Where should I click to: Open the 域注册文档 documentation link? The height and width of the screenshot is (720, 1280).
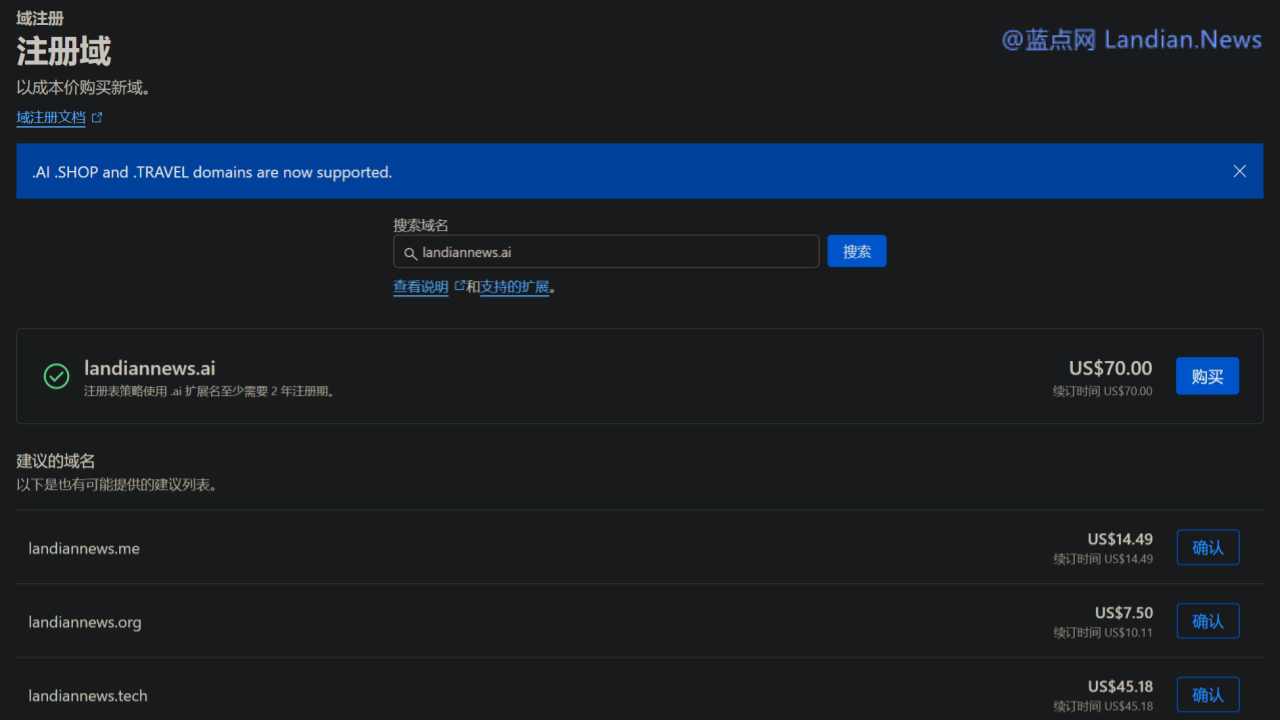[x=51, y=118]
